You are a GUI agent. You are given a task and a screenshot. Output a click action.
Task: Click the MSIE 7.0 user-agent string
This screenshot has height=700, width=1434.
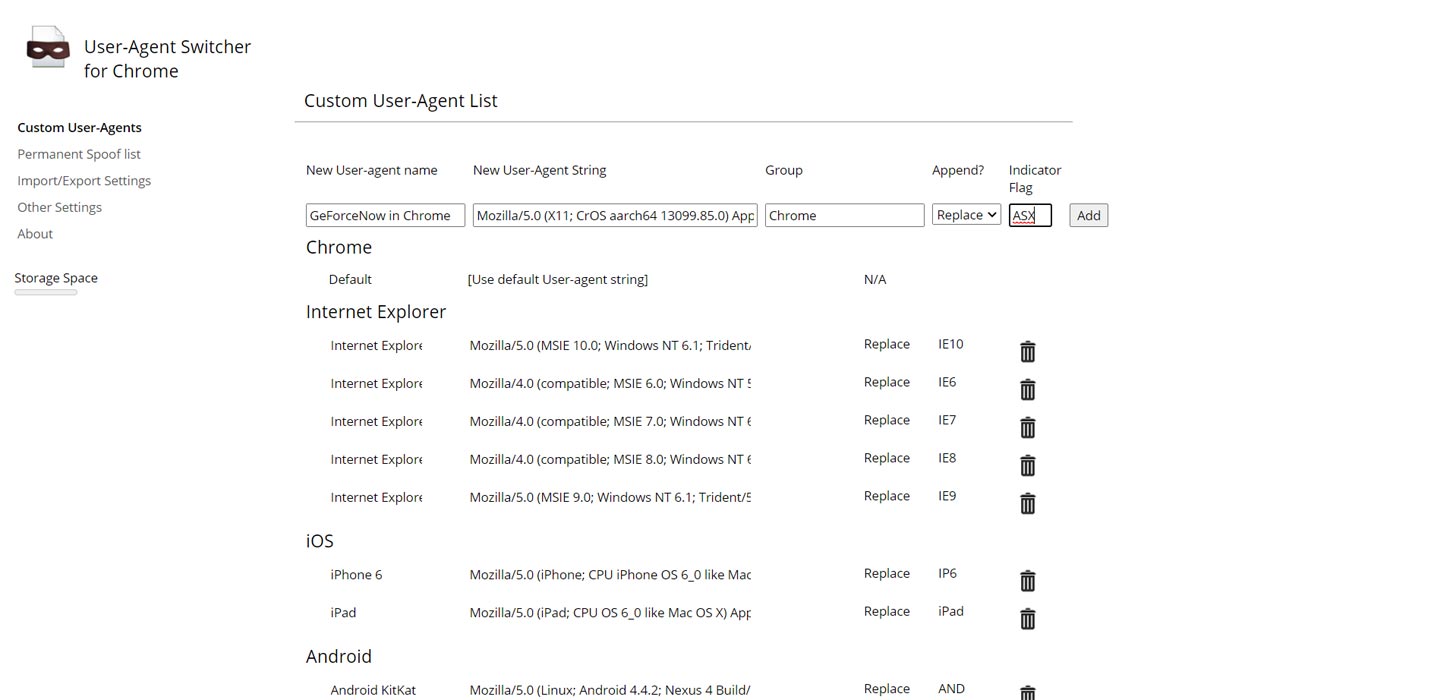coord(610,421)
